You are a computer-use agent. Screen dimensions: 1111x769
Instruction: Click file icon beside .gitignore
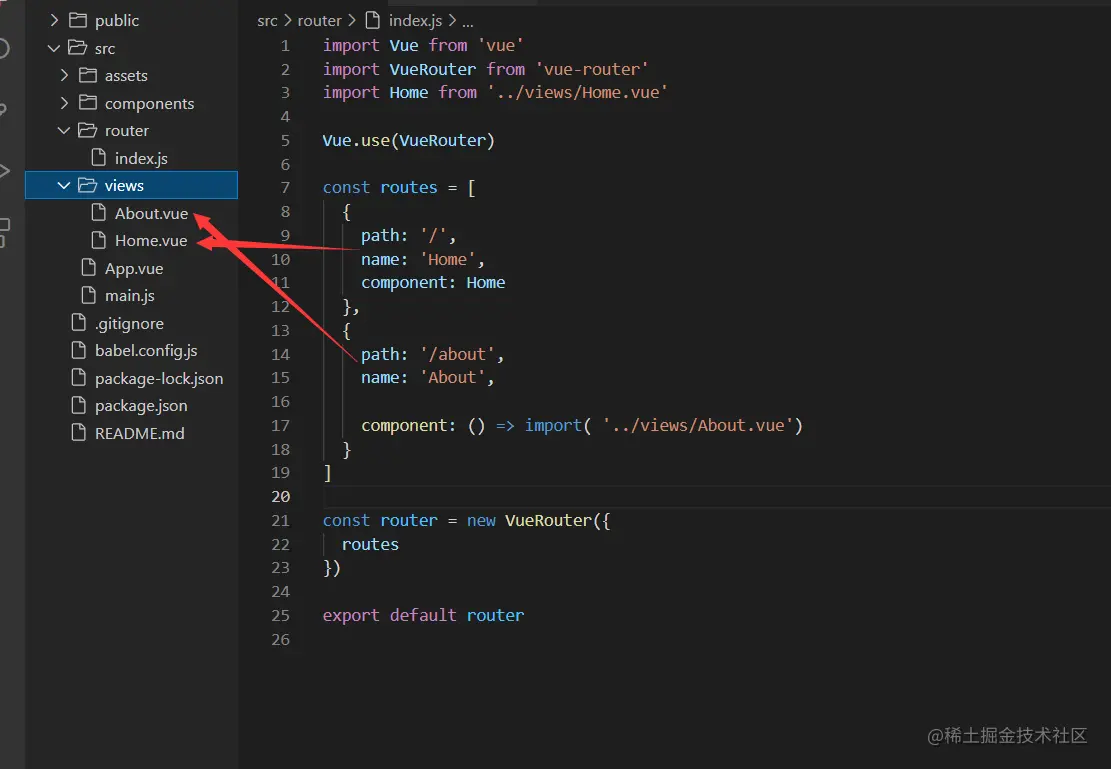click(x=79, y=322)
